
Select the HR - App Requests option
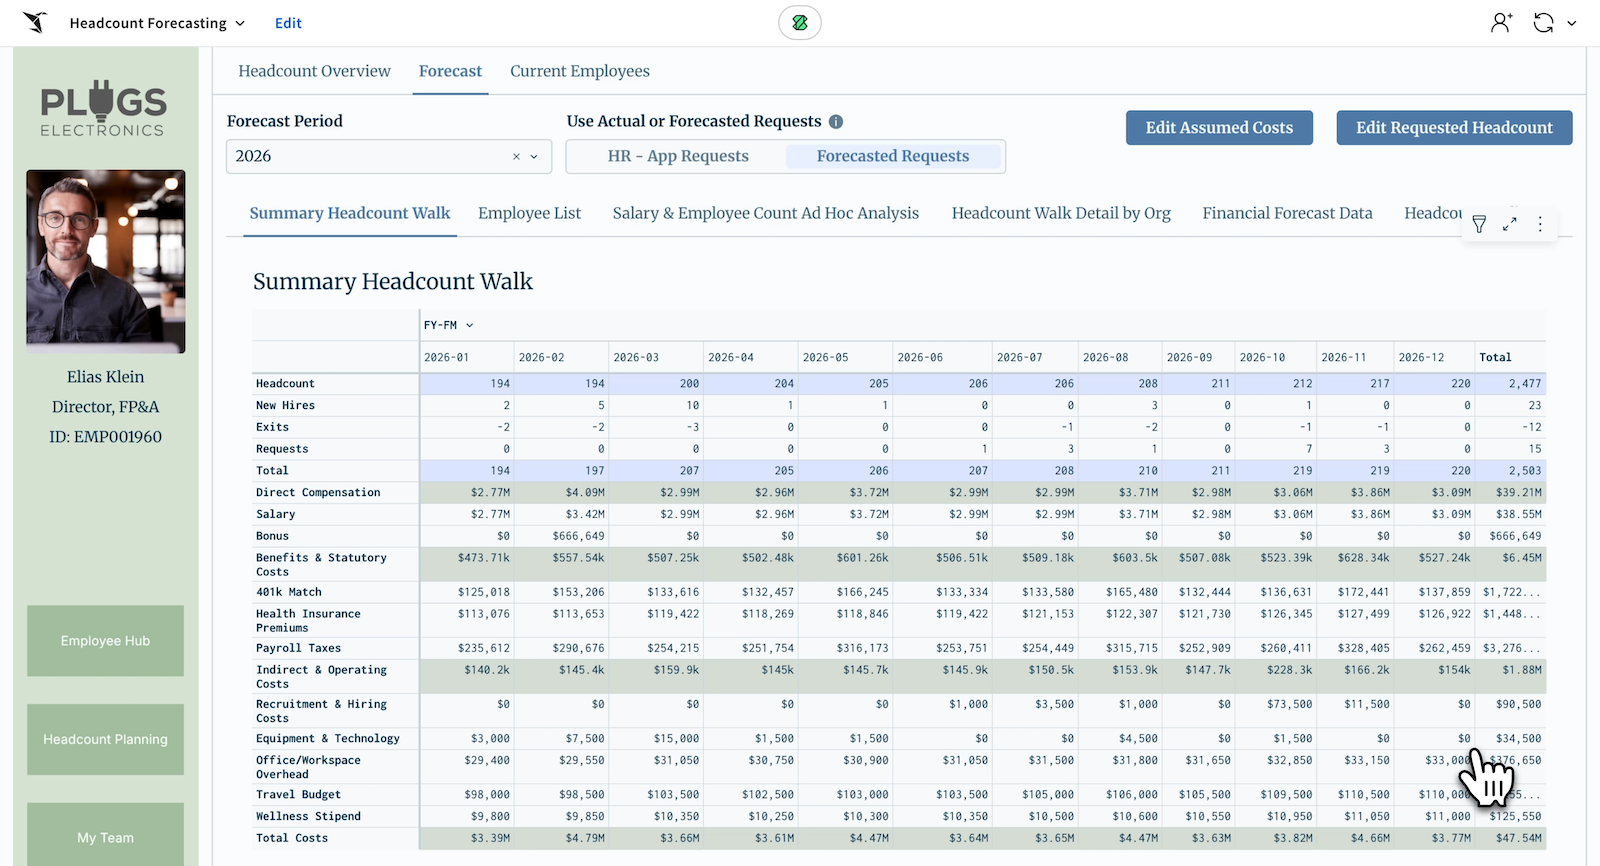click(678, 156)
